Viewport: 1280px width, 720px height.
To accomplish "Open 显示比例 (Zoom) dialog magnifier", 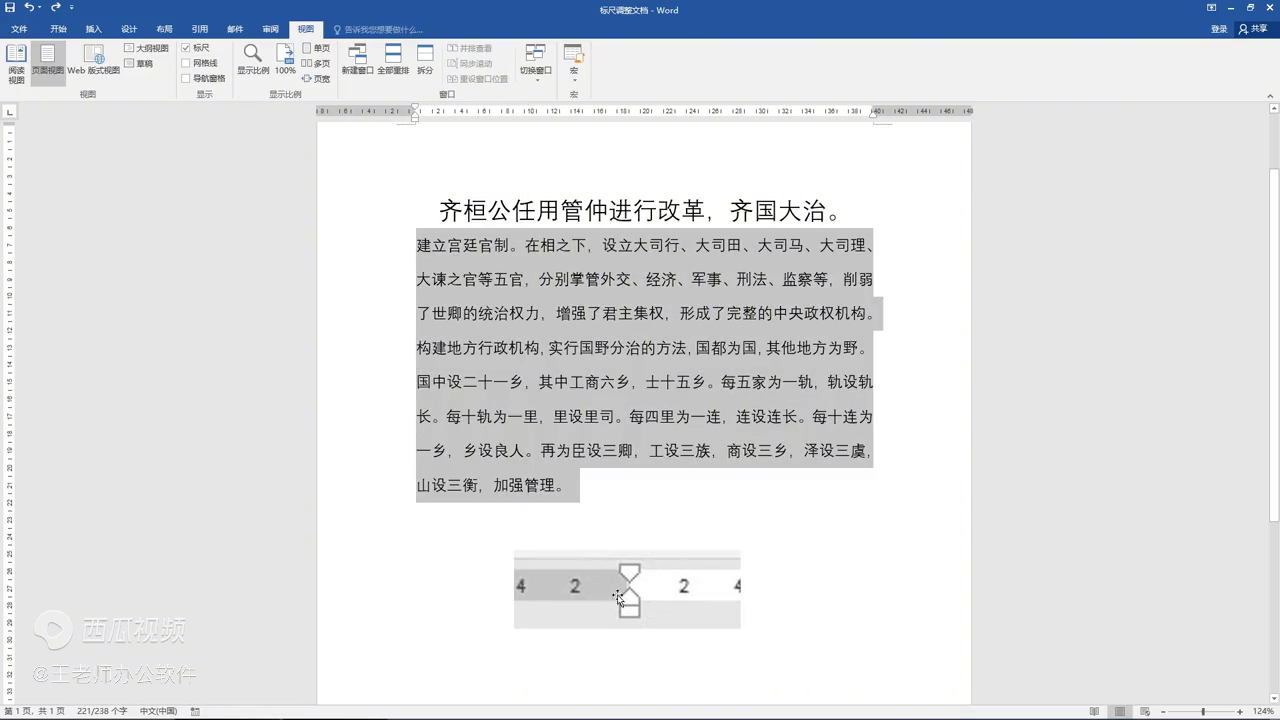I will (253, 60).
